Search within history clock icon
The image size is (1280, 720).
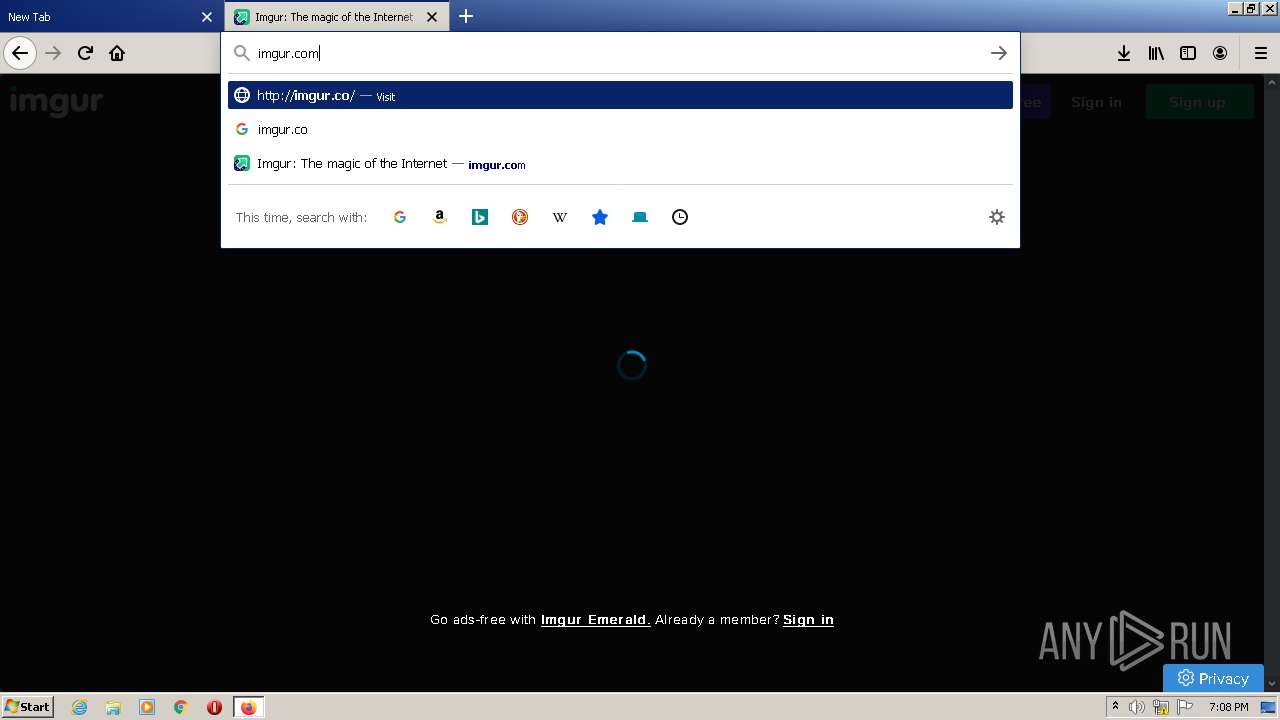(680, 217)
